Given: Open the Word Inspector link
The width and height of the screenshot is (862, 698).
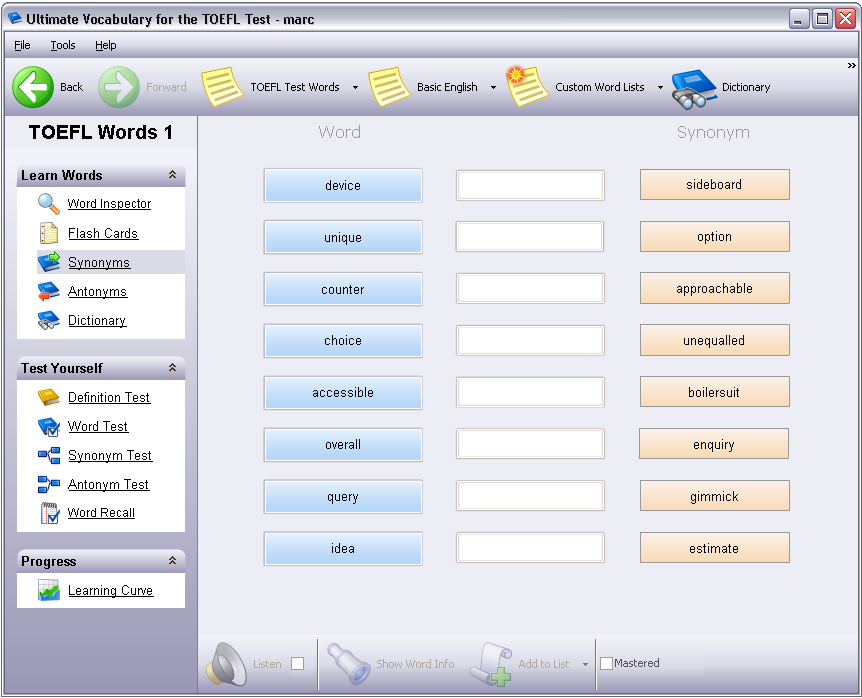Looking at the screenshot, I should click(109, 204).
